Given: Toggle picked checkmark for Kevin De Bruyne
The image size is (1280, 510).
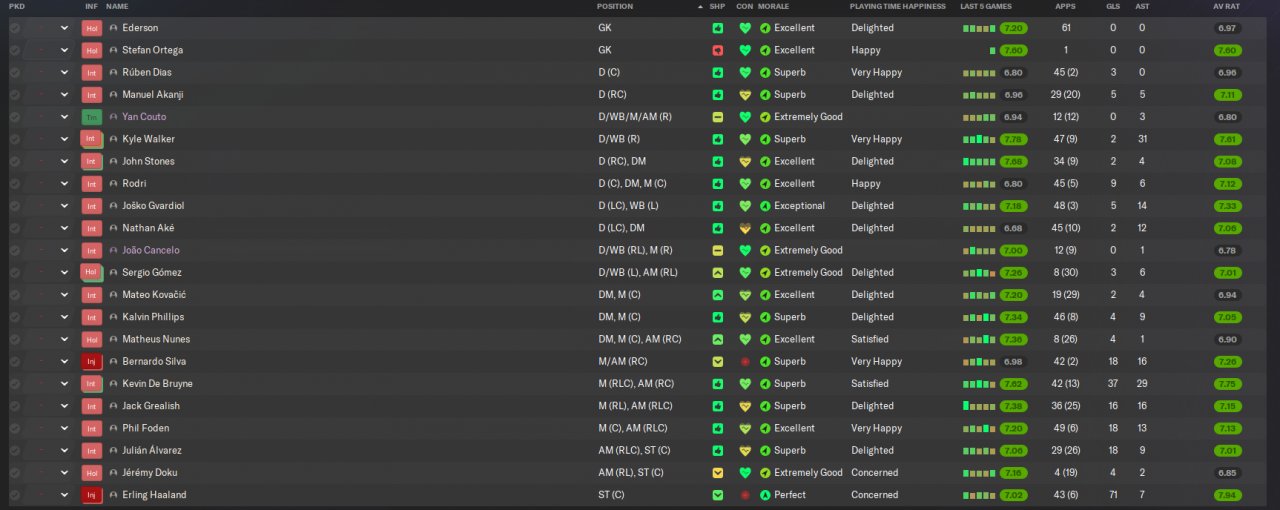Looking at the screenshot, I should coord(14,384).
